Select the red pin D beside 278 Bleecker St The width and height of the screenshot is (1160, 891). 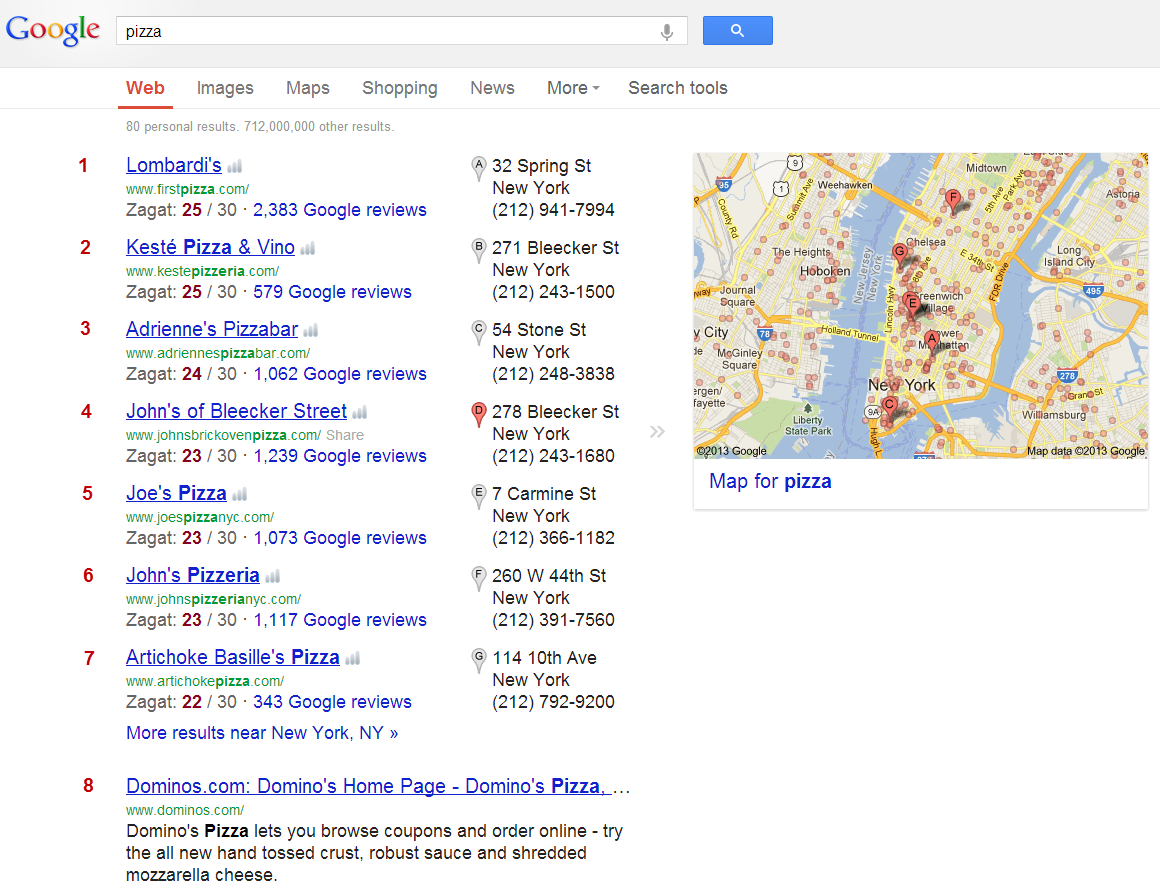point(478,414)
